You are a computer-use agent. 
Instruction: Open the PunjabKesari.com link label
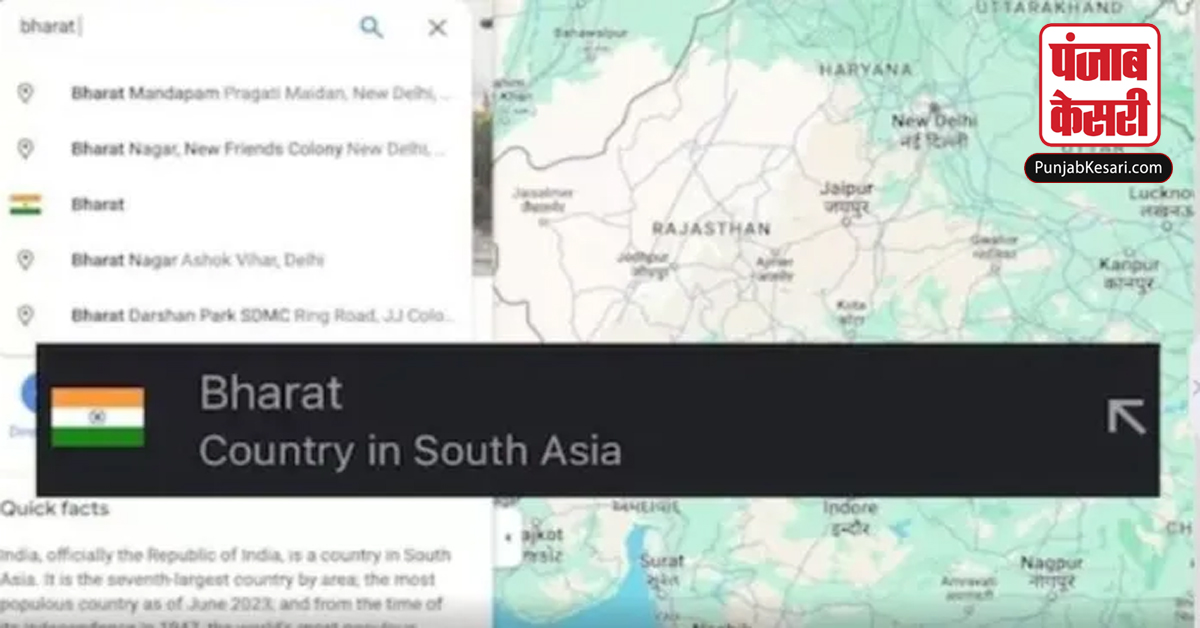point(1098,168)
